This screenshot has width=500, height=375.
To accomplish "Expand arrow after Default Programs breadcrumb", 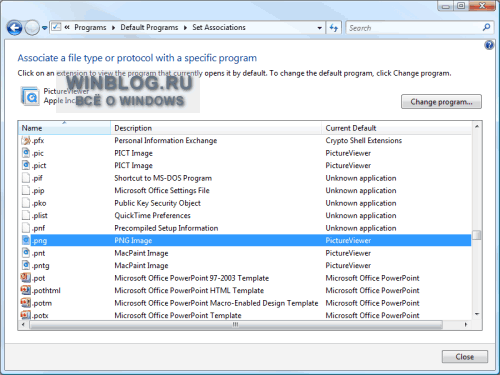I will tap(185, 28).
